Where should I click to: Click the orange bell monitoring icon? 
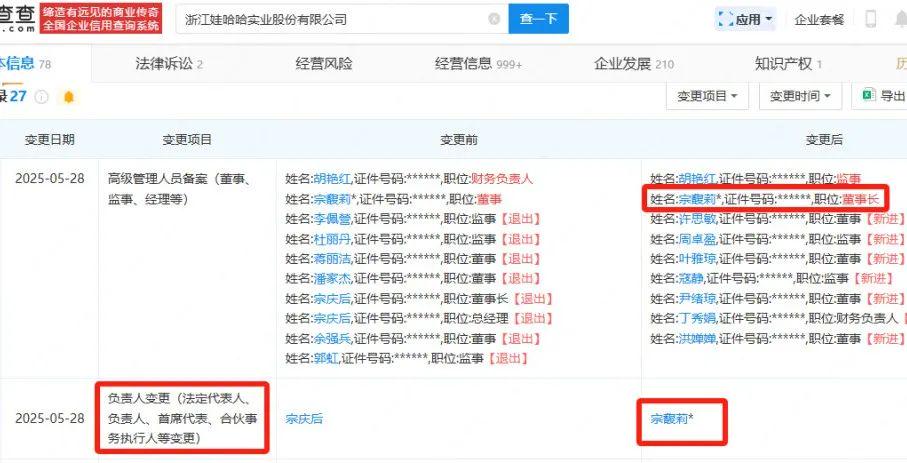tap(69, 97)
